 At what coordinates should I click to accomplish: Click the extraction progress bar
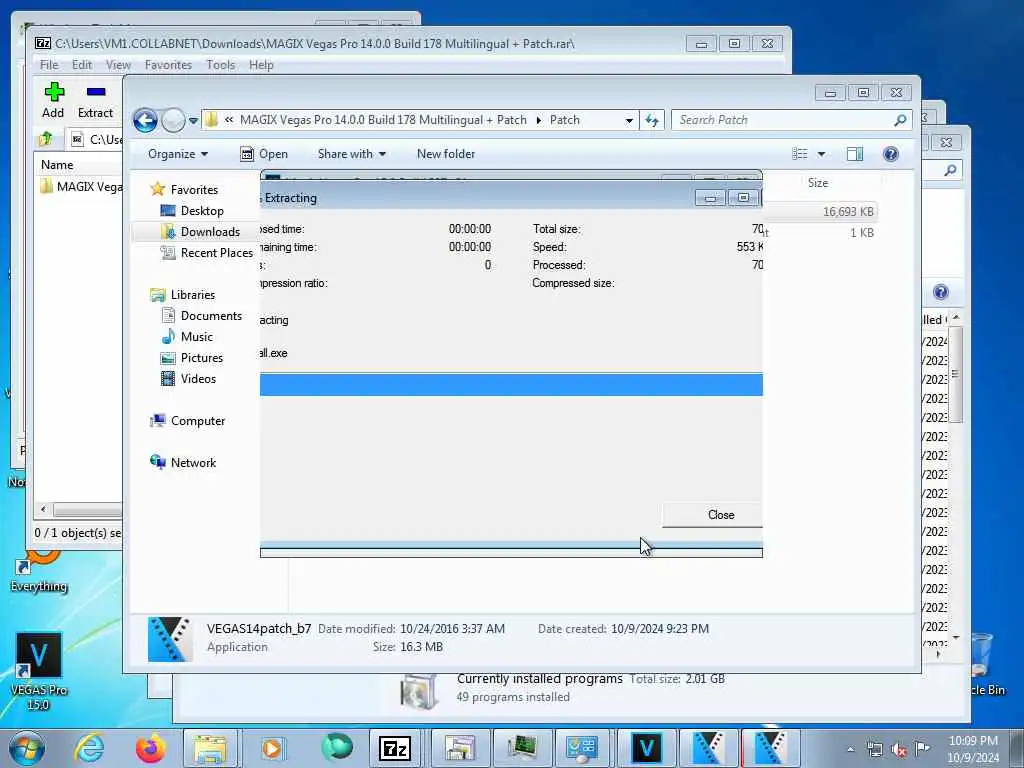[x=511, y=385]
